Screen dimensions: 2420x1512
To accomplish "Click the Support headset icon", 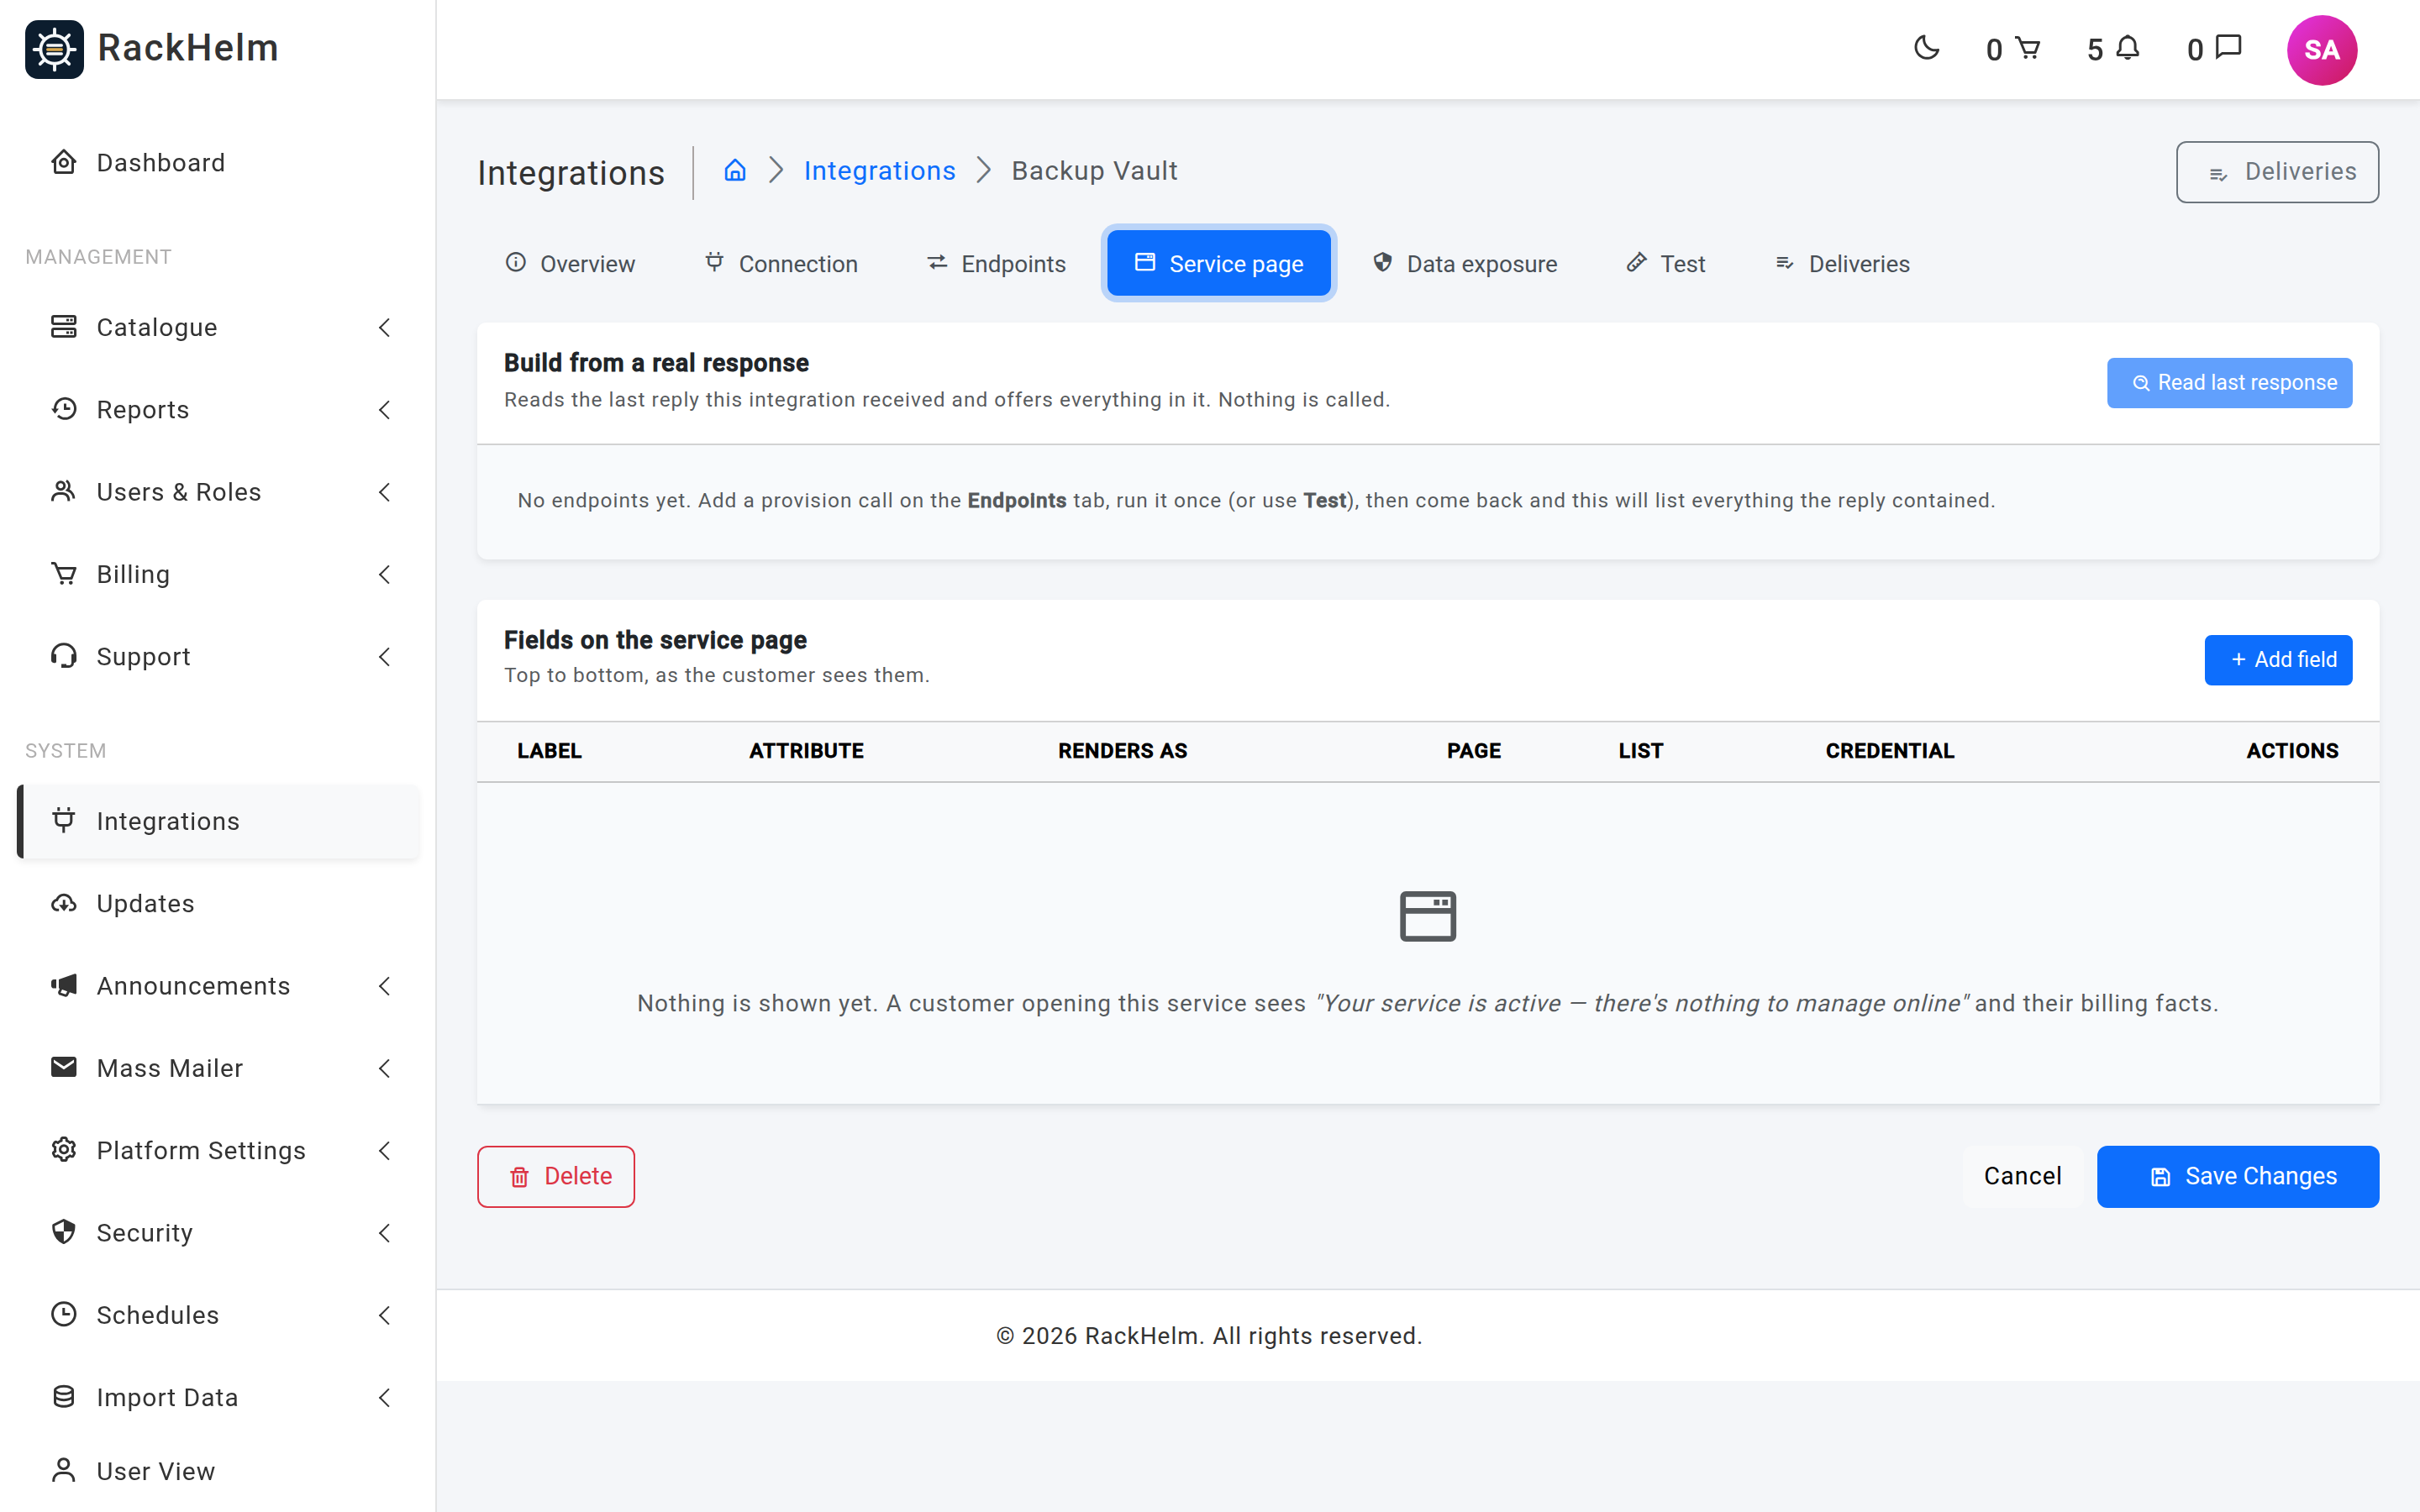I will [64, 656].
